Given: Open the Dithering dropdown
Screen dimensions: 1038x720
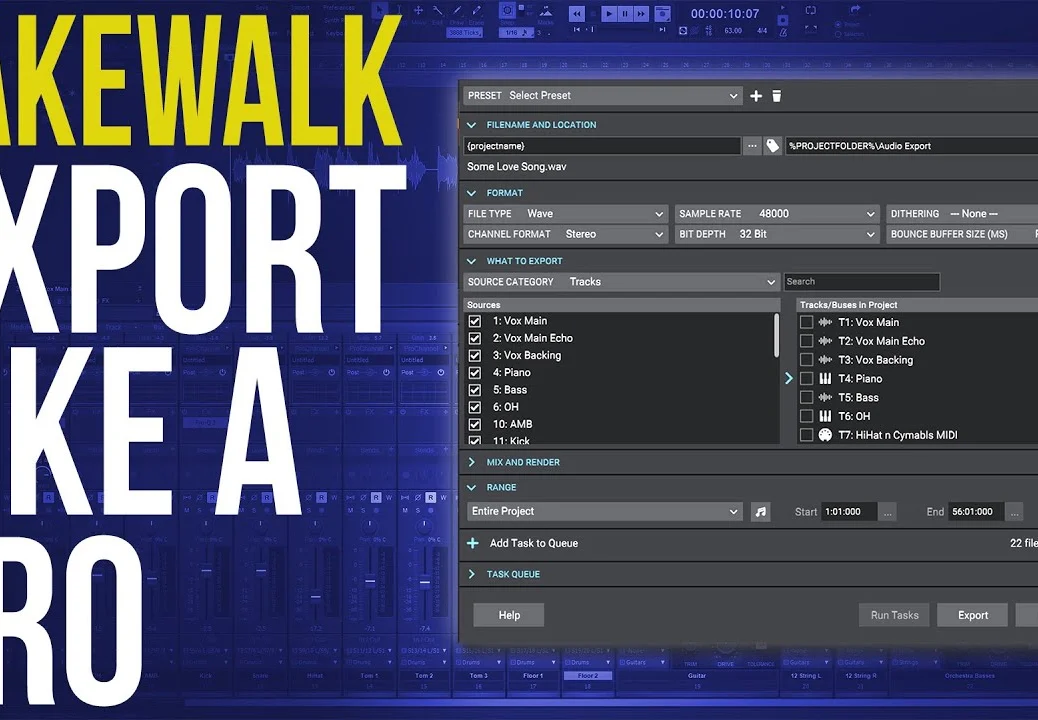Looking at the screenshot, I should coord(962,214).
